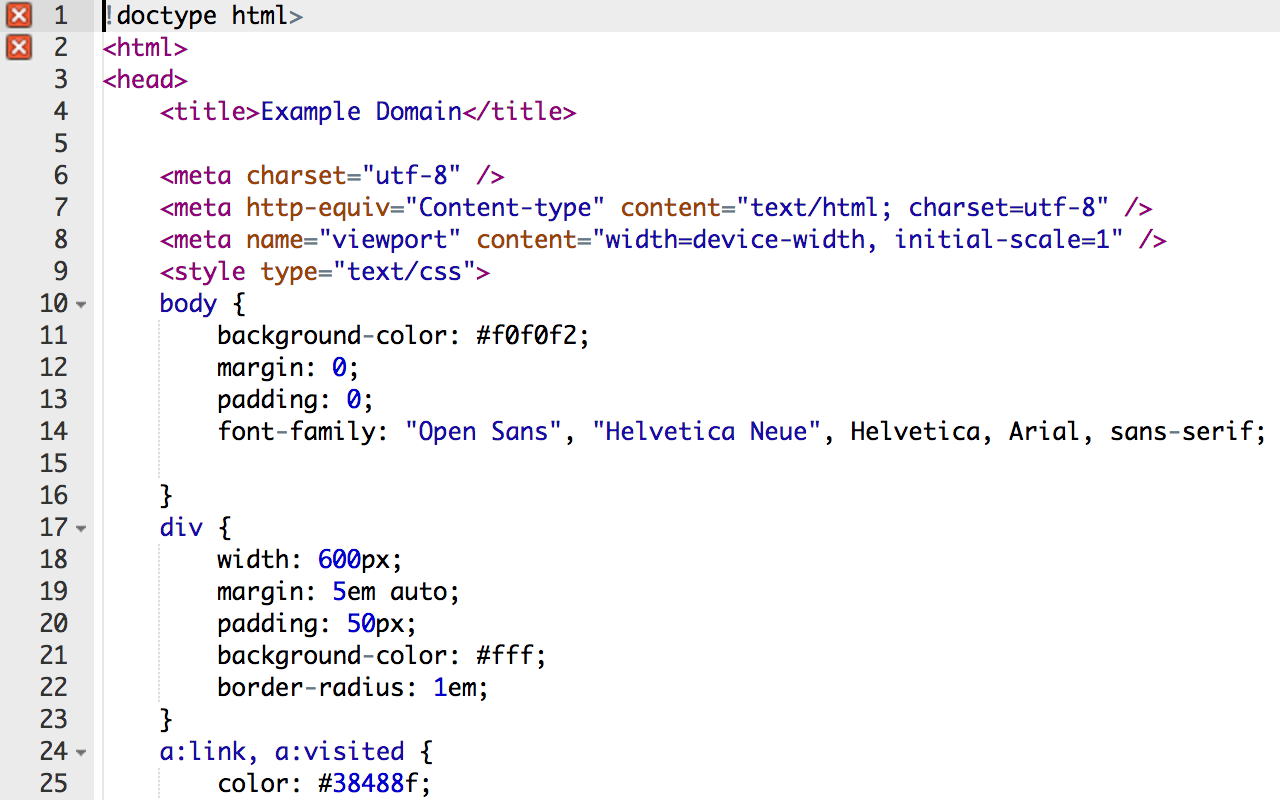1280x800 pixels.
Task: Fold the div rule at line 17
Action: [x=81, y=528]
